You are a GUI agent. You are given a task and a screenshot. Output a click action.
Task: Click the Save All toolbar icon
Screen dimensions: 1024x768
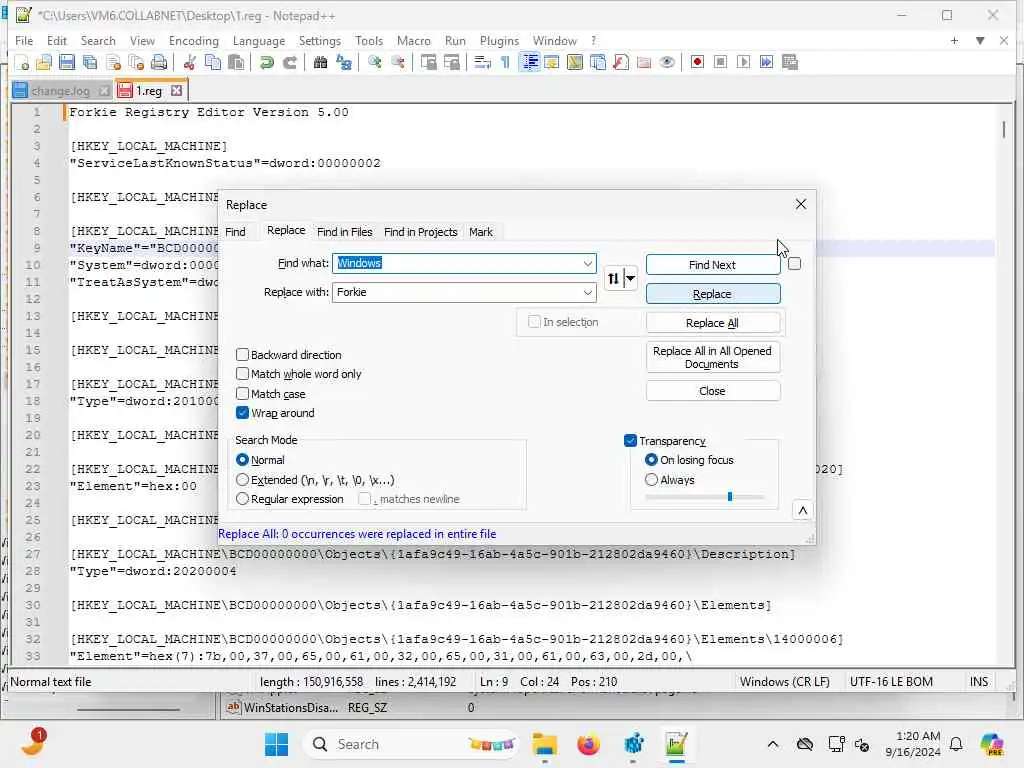[90, 63]
